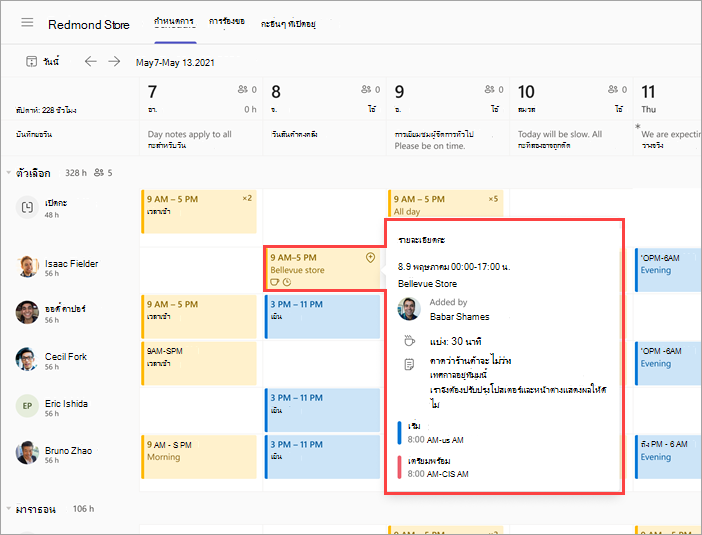Open Isaac Fielder's 9 AM–5 PM Bellevue shift

[322, 269]
